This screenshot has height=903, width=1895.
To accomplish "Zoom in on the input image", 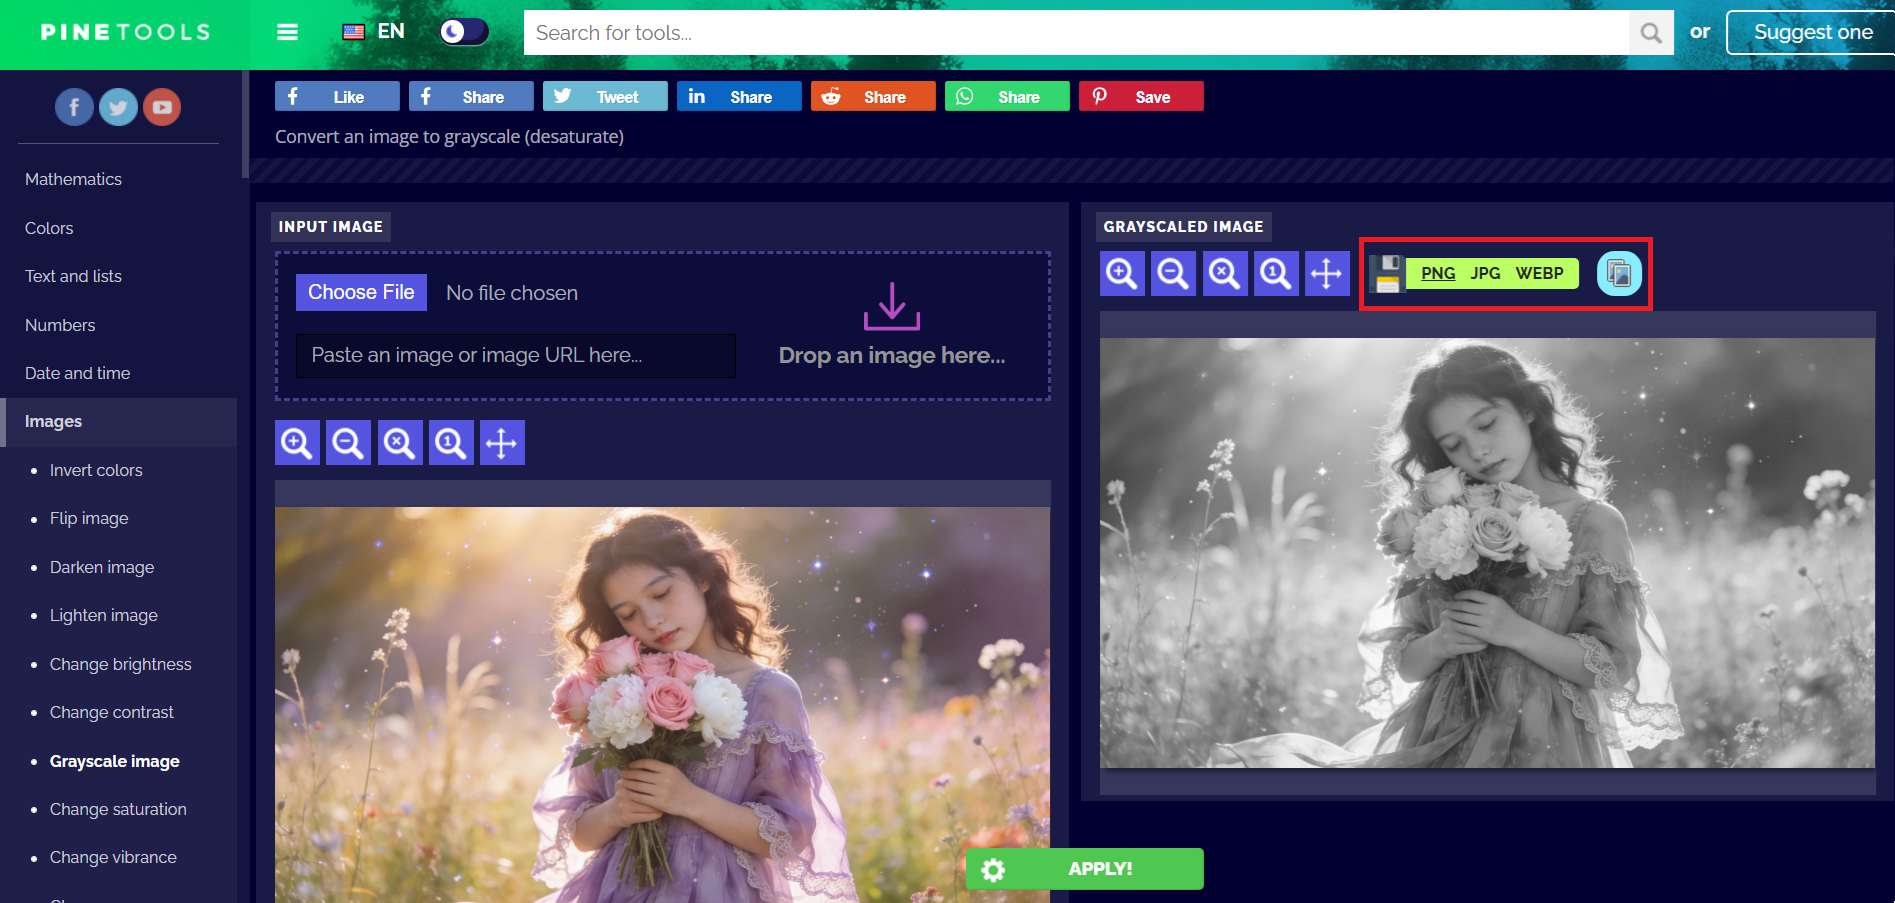I will click(297, 442).
